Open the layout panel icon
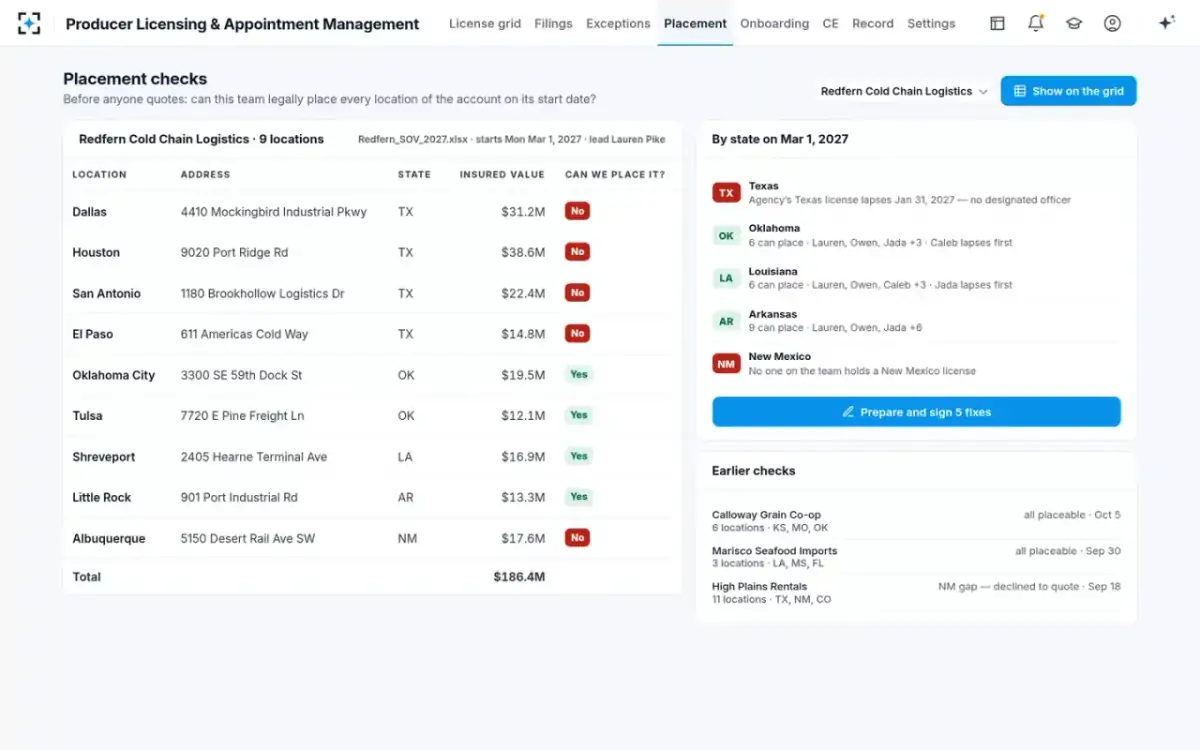Image resolution: width=1200 pixels, height=750 pixels. 997,23
